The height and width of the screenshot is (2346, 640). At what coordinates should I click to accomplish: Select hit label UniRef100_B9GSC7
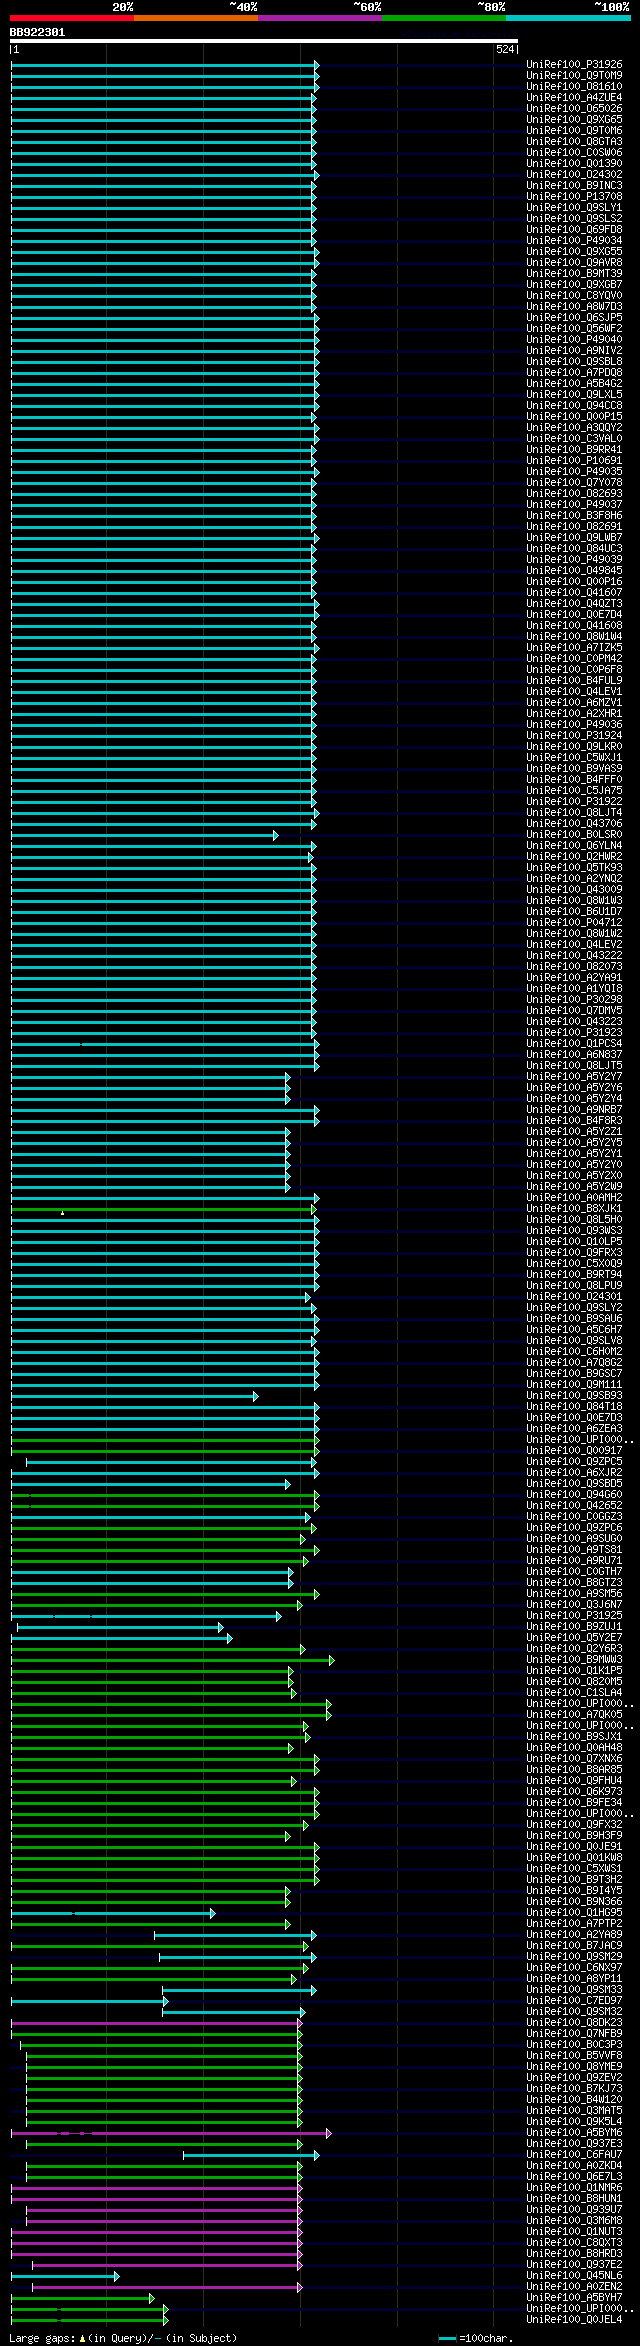click(x=574, y=1374)
